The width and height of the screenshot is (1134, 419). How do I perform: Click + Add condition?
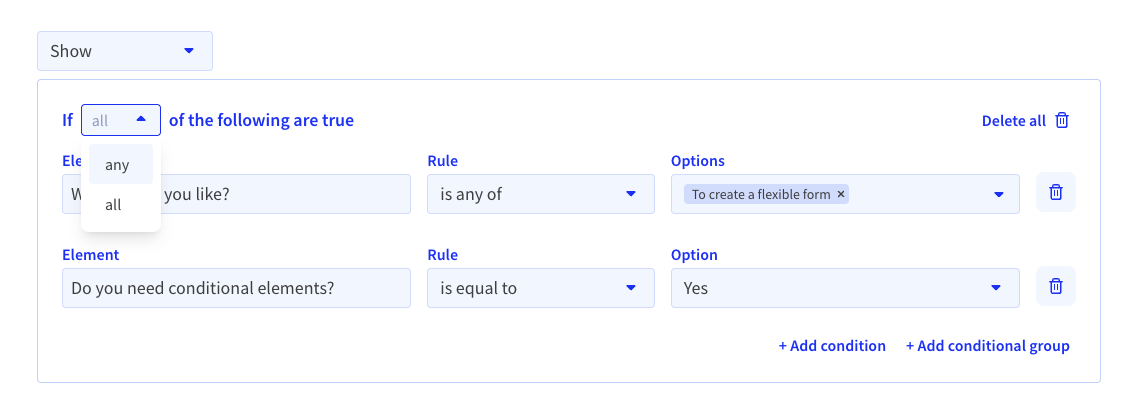832,346
